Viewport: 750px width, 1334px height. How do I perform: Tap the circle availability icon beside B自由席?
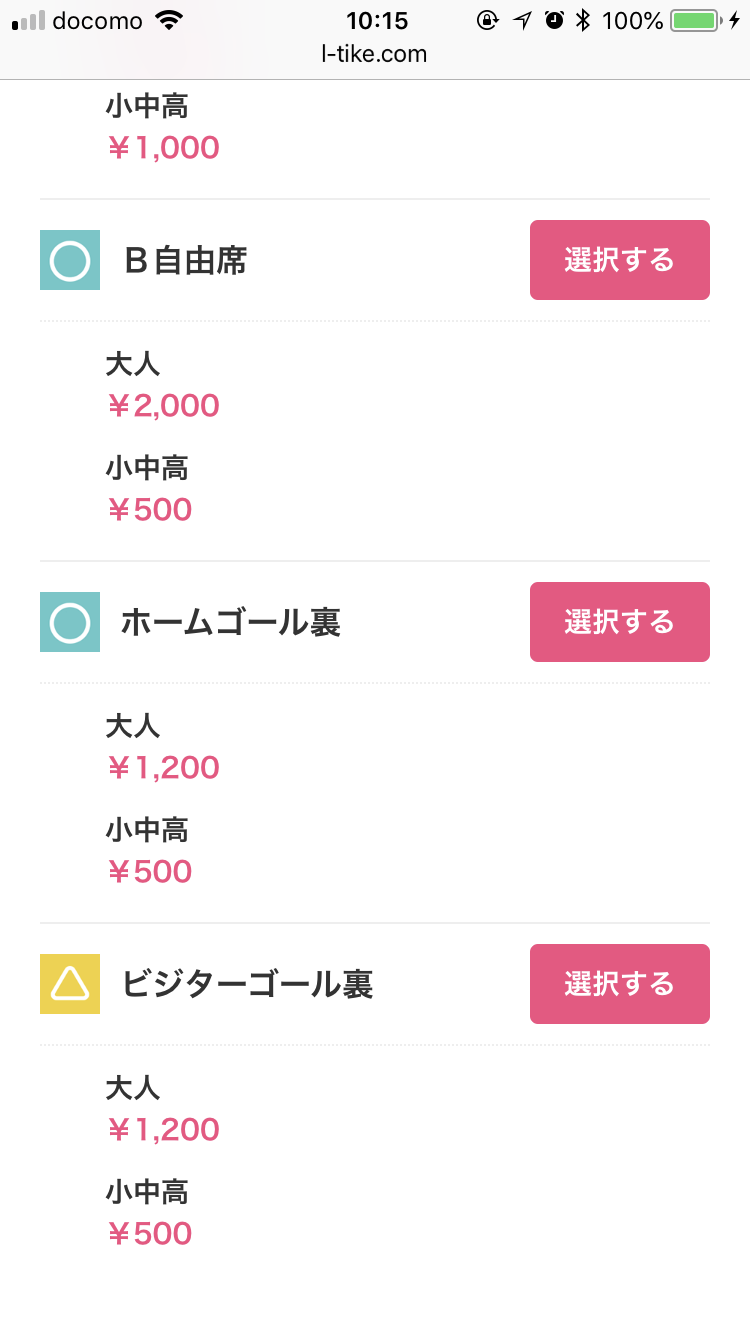tap(70, 260)
